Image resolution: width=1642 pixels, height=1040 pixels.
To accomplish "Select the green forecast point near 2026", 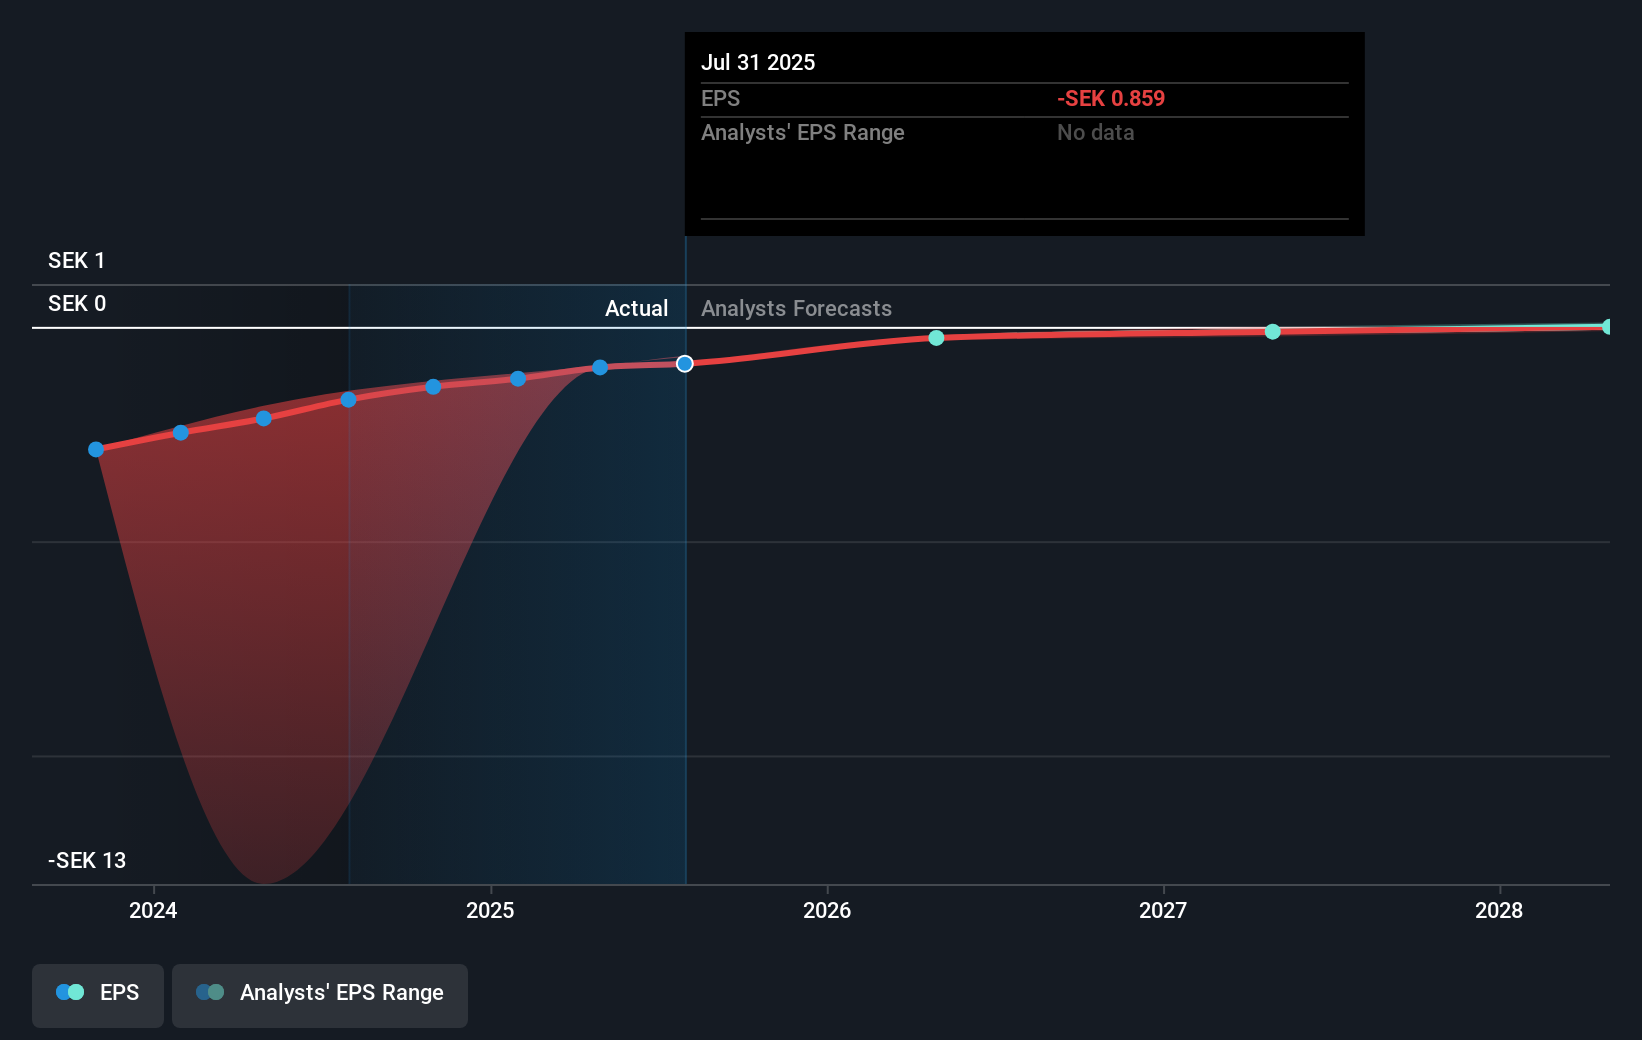I will pyautogui.click(x=936, y=338).
